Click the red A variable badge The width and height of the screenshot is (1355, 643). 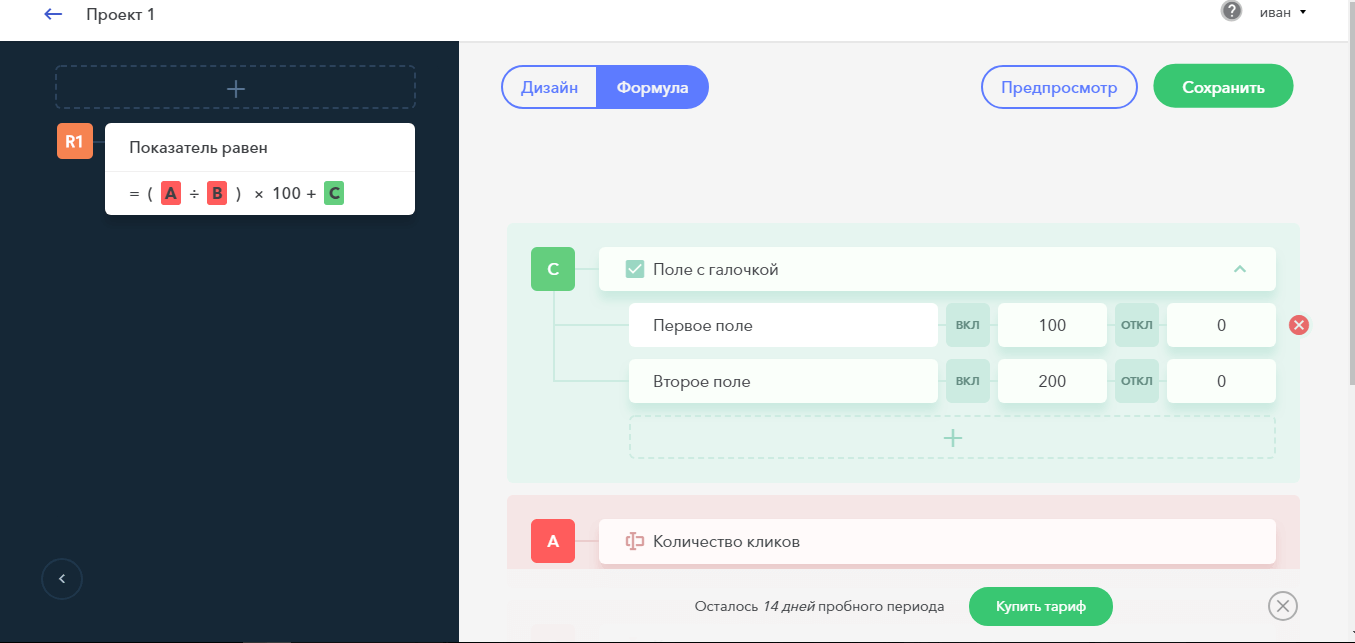pyautogui.click(x=553, y=541)
